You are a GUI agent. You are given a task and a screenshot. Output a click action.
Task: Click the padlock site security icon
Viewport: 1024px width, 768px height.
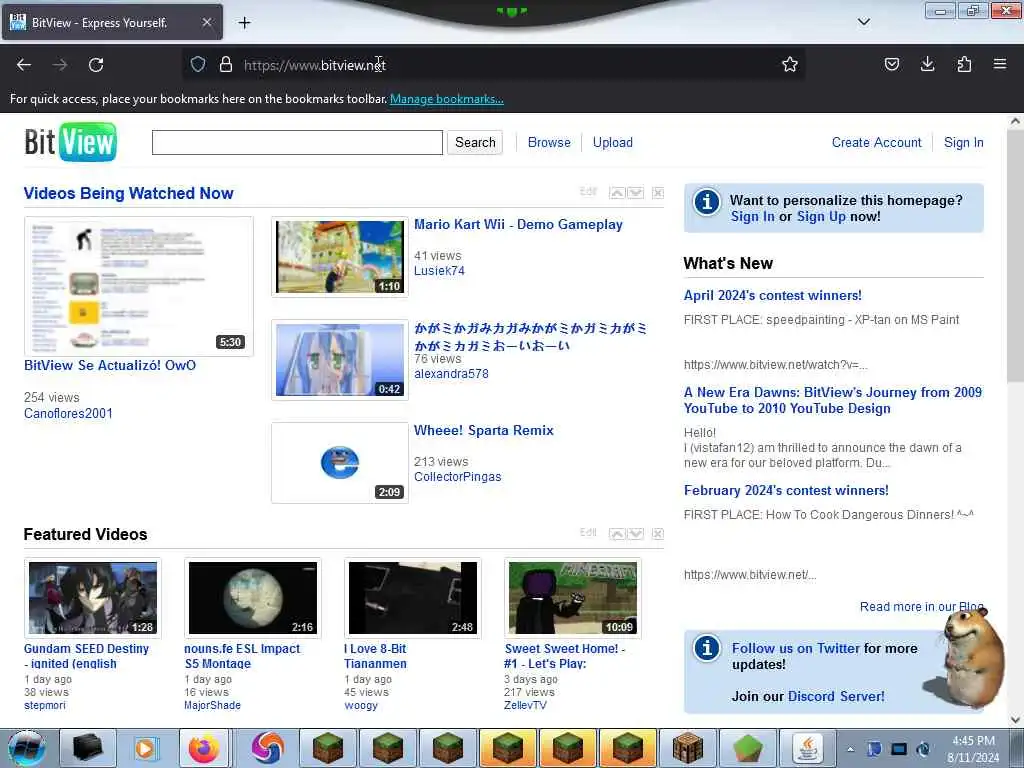tap(226, 64)
